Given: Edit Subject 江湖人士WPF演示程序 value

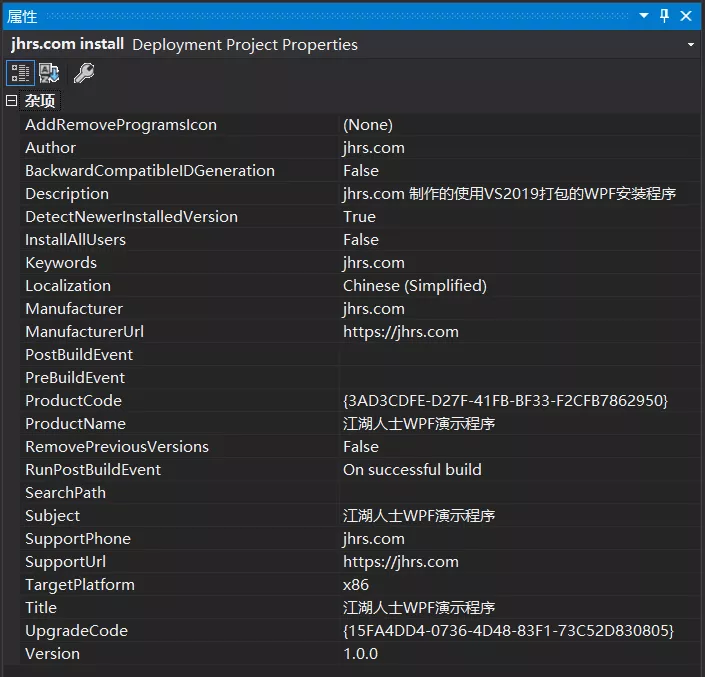Looking at the screenshot, I should 419,515.
